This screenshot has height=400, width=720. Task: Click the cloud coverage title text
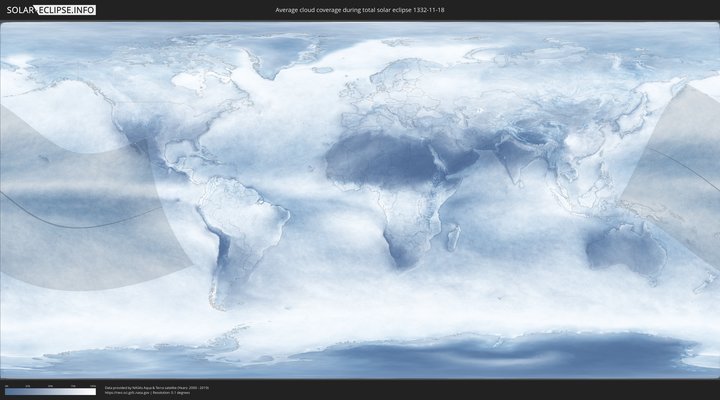tap(360, 10)
